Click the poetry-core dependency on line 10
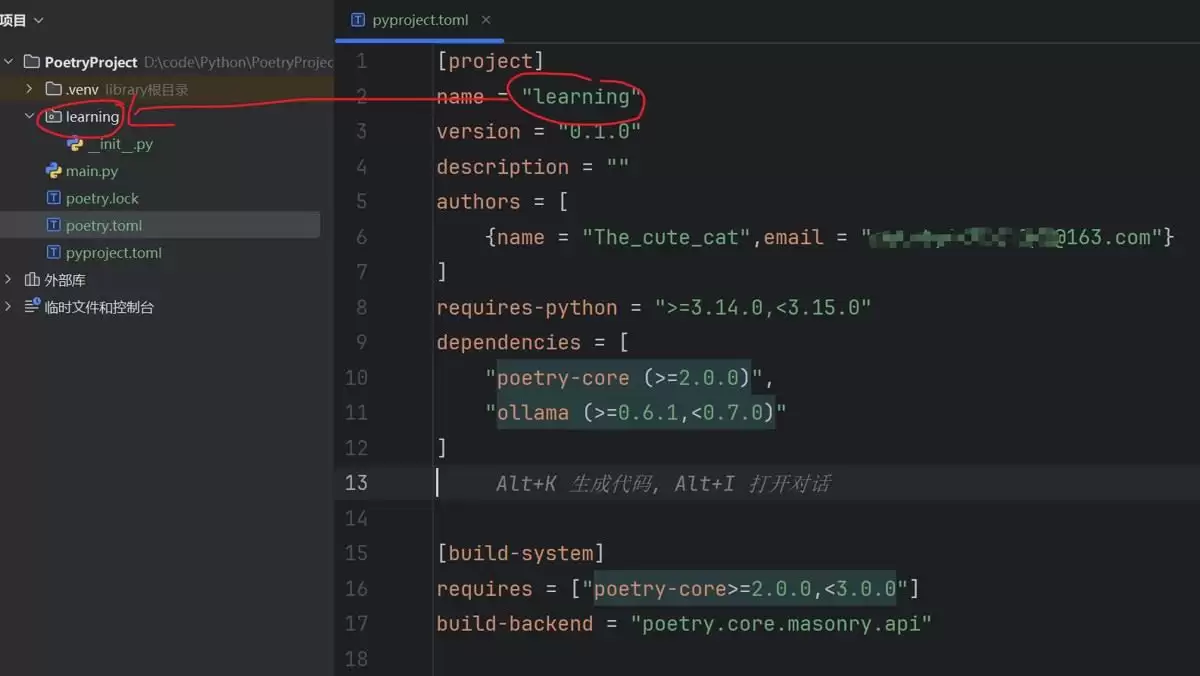This screenshot has width=1200, height=676. pos(624,377)
